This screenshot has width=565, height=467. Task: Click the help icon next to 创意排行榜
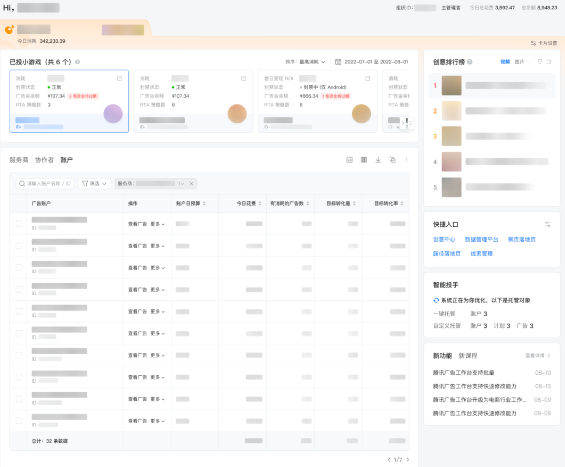pyautogui.click(x=470, y=62)
